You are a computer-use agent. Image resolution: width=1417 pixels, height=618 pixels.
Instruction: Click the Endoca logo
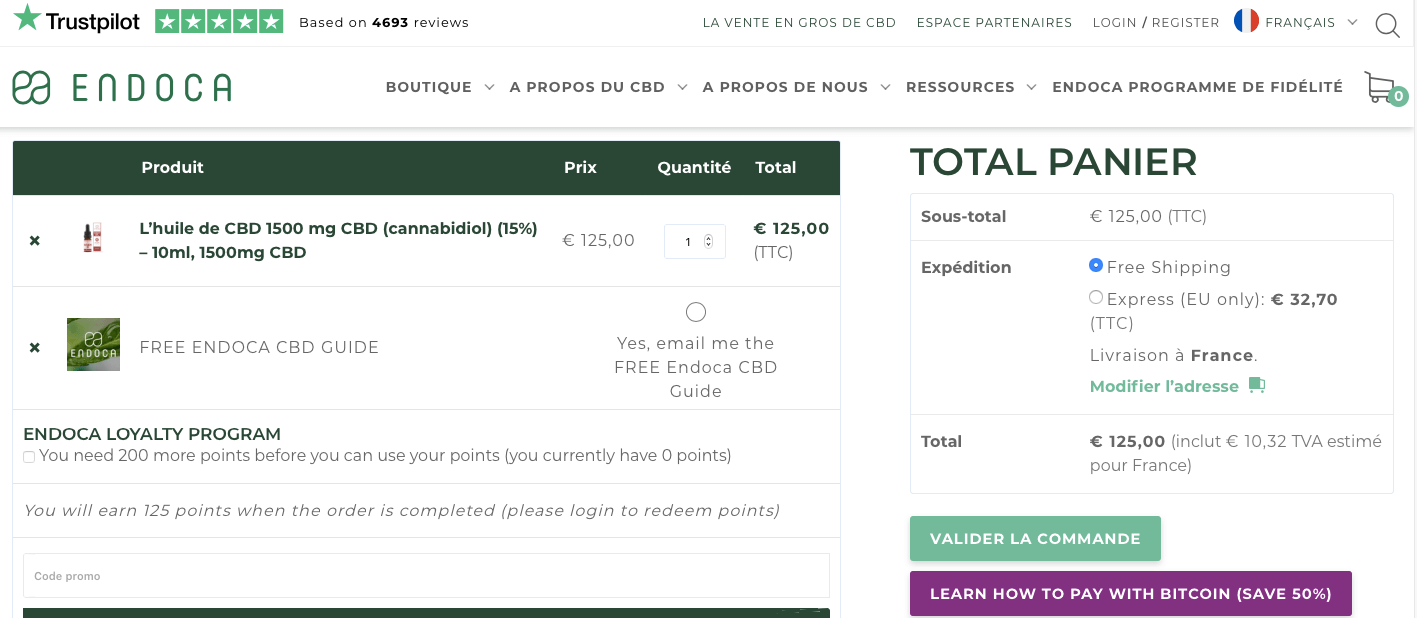[122, 88]
